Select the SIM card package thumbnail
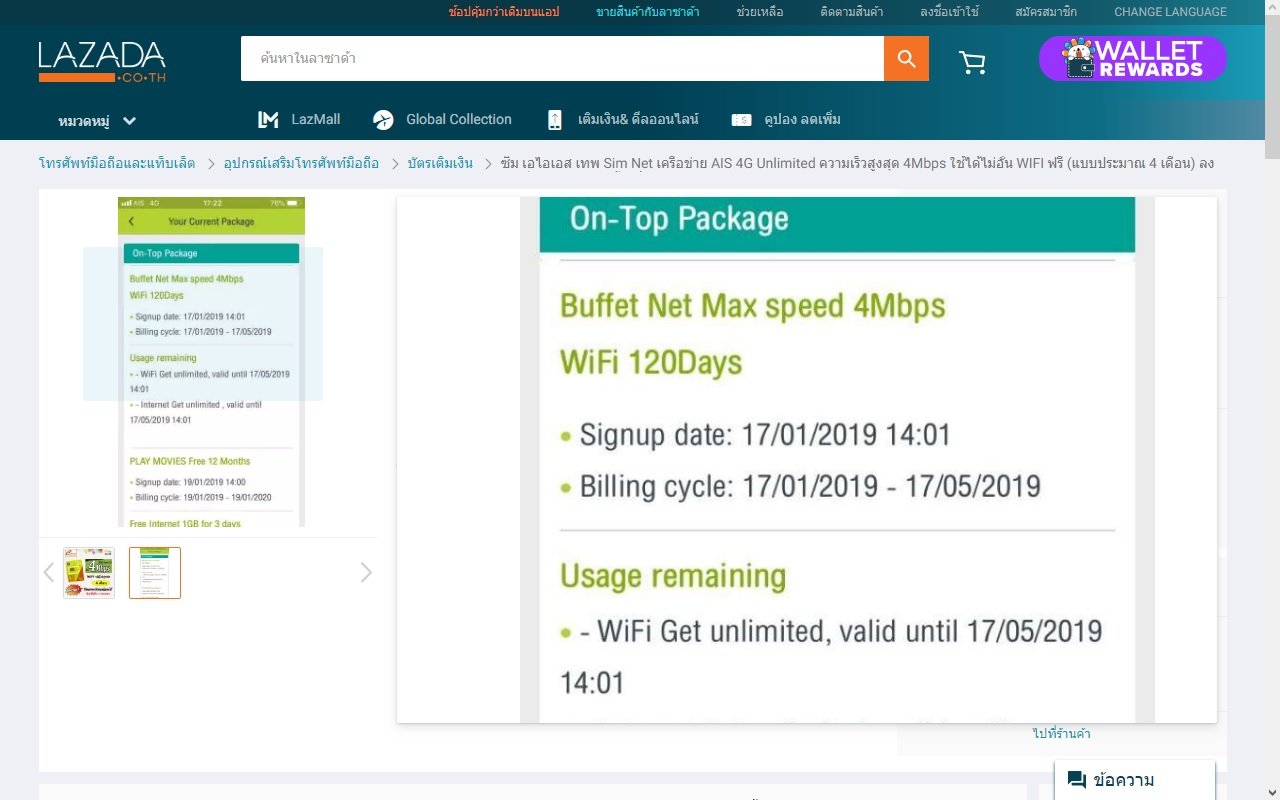This screenshot has height=800, width=1280. [89, 573]
